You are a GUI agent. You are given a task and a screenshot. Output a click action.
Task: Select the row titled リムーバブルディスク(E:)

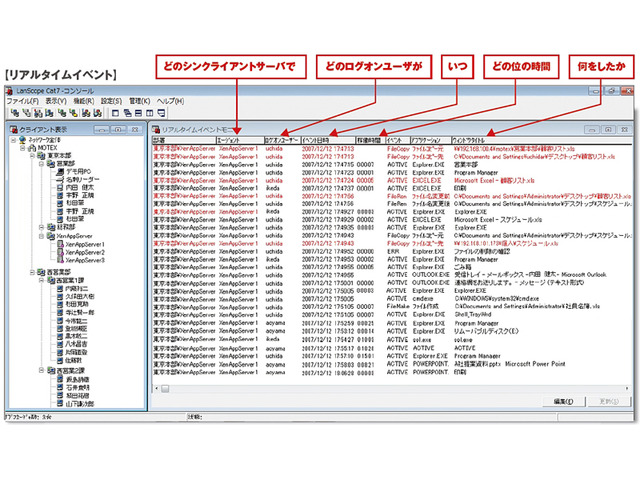click(392, 331)
